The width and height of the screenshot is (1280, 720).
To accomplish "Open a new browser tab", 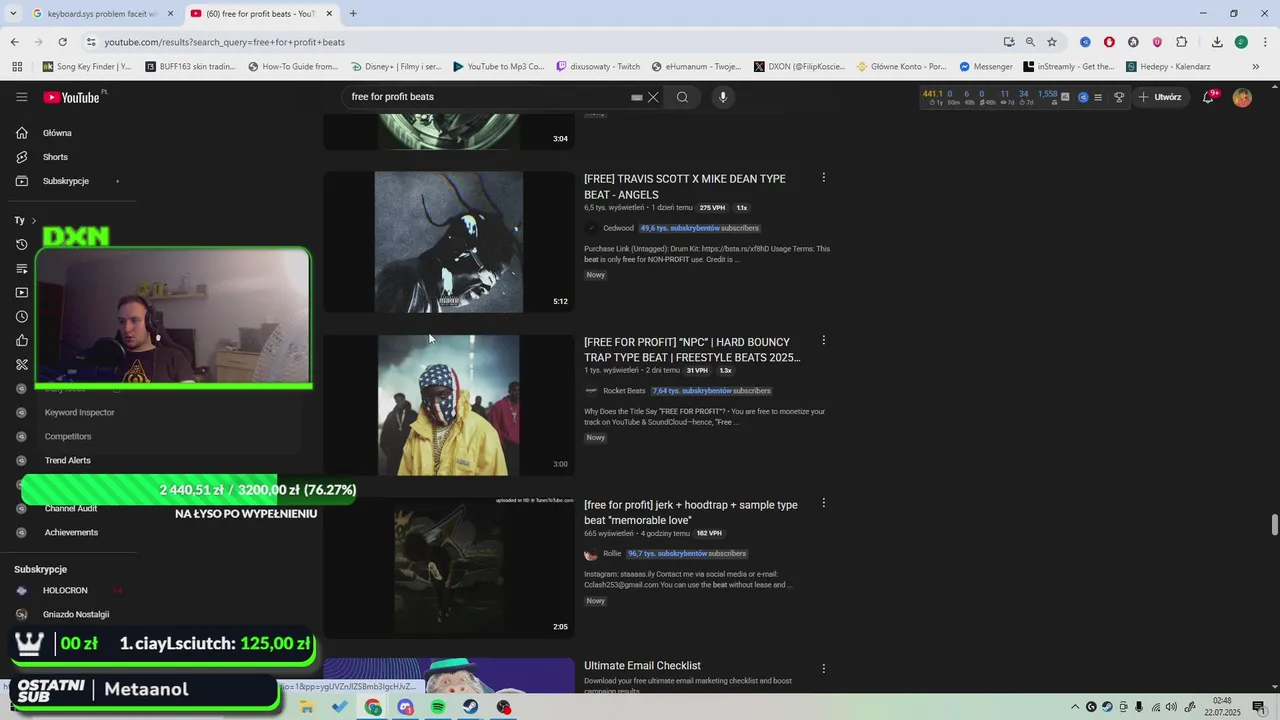I will 353,14.
